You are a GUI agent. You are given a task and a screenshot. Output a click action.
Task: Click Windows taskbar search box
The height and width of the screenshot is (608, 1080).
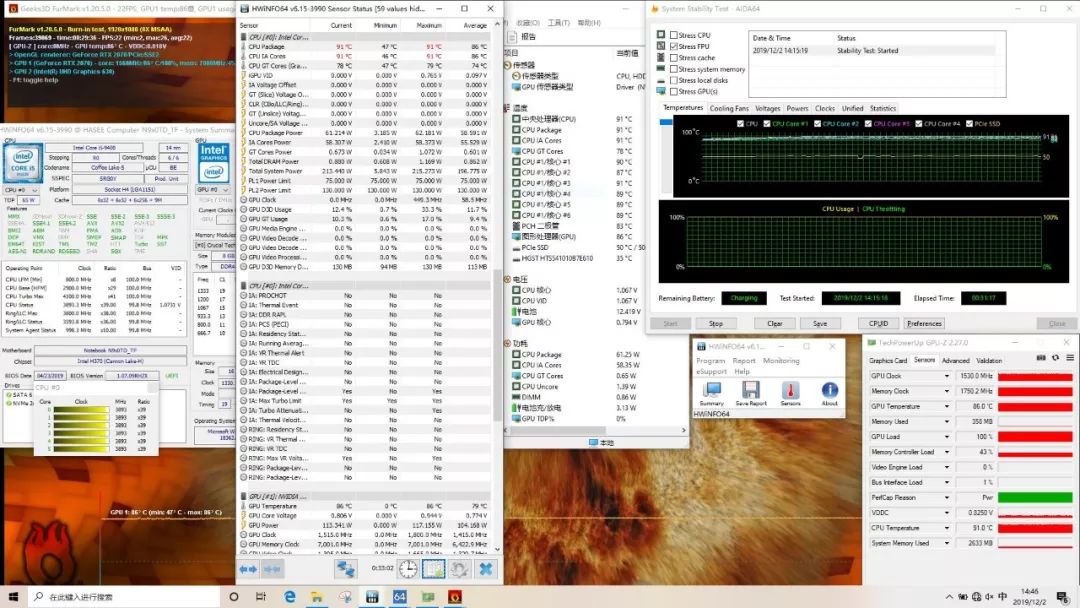(124, 596)
